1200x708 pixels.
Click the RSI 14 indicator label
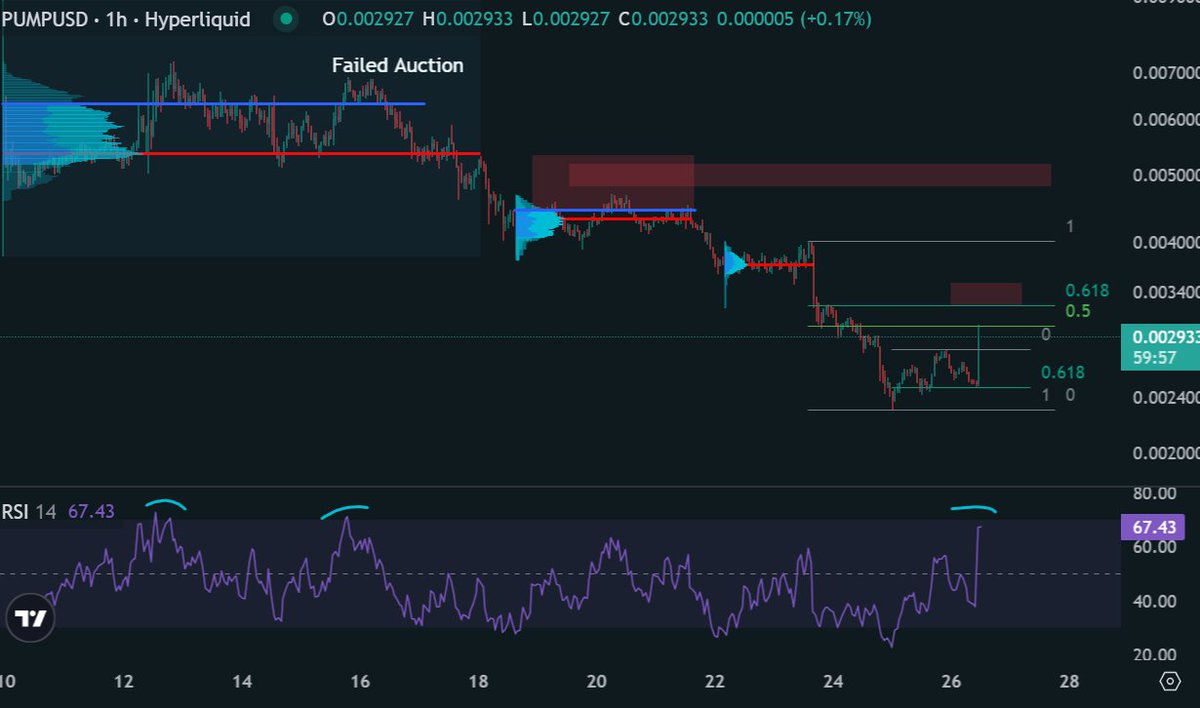pos(29,512)
